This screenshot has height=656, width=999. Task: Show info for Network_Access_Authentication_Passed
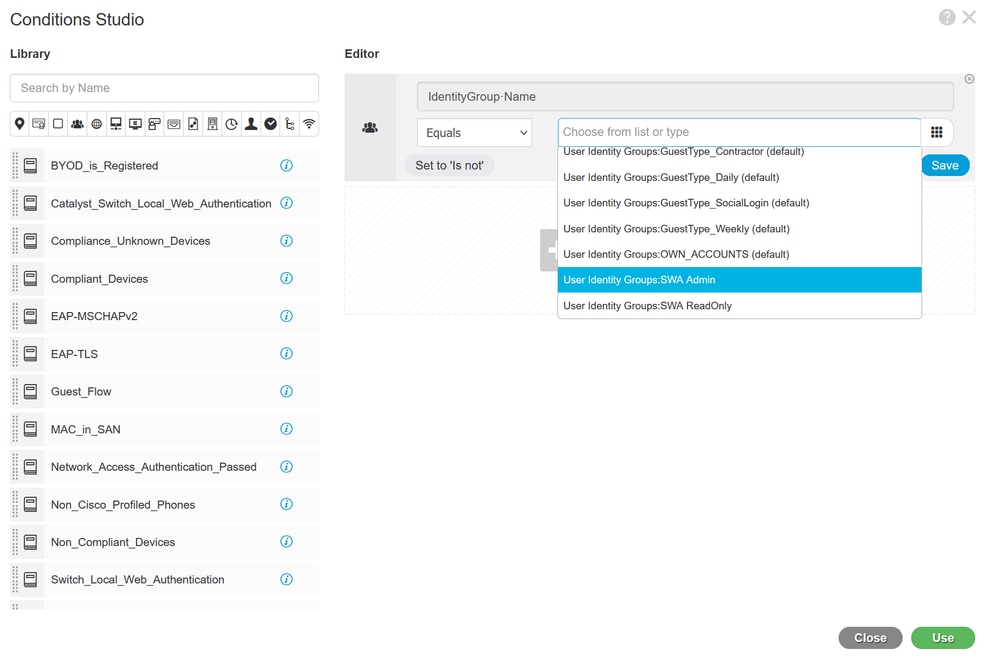[287, 467]
